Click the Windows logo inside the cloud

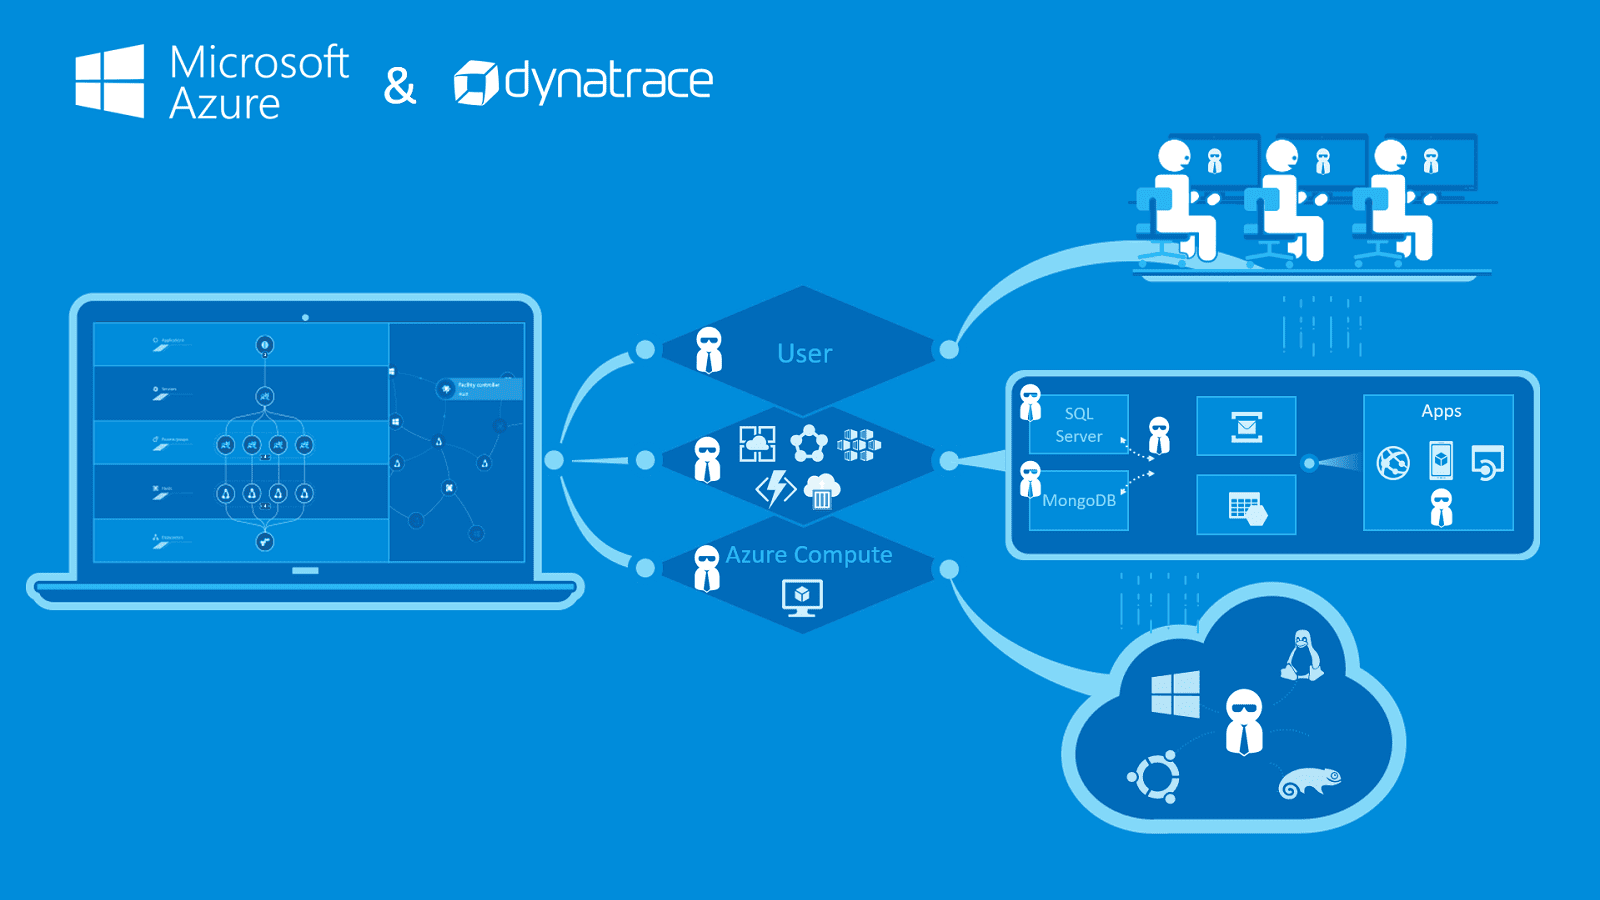point(1175,694)
